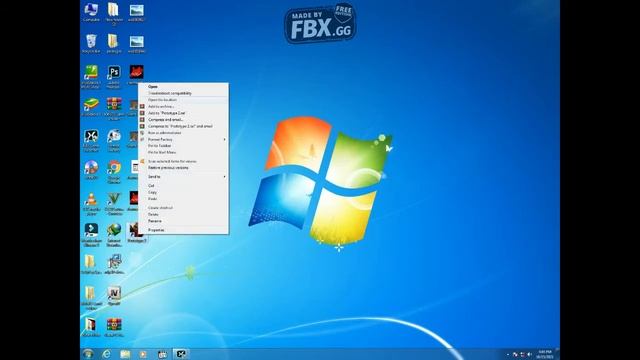
Task: Select the green BlueStacks multi-instance shortcut beside Photoshop
Action: 91,77
